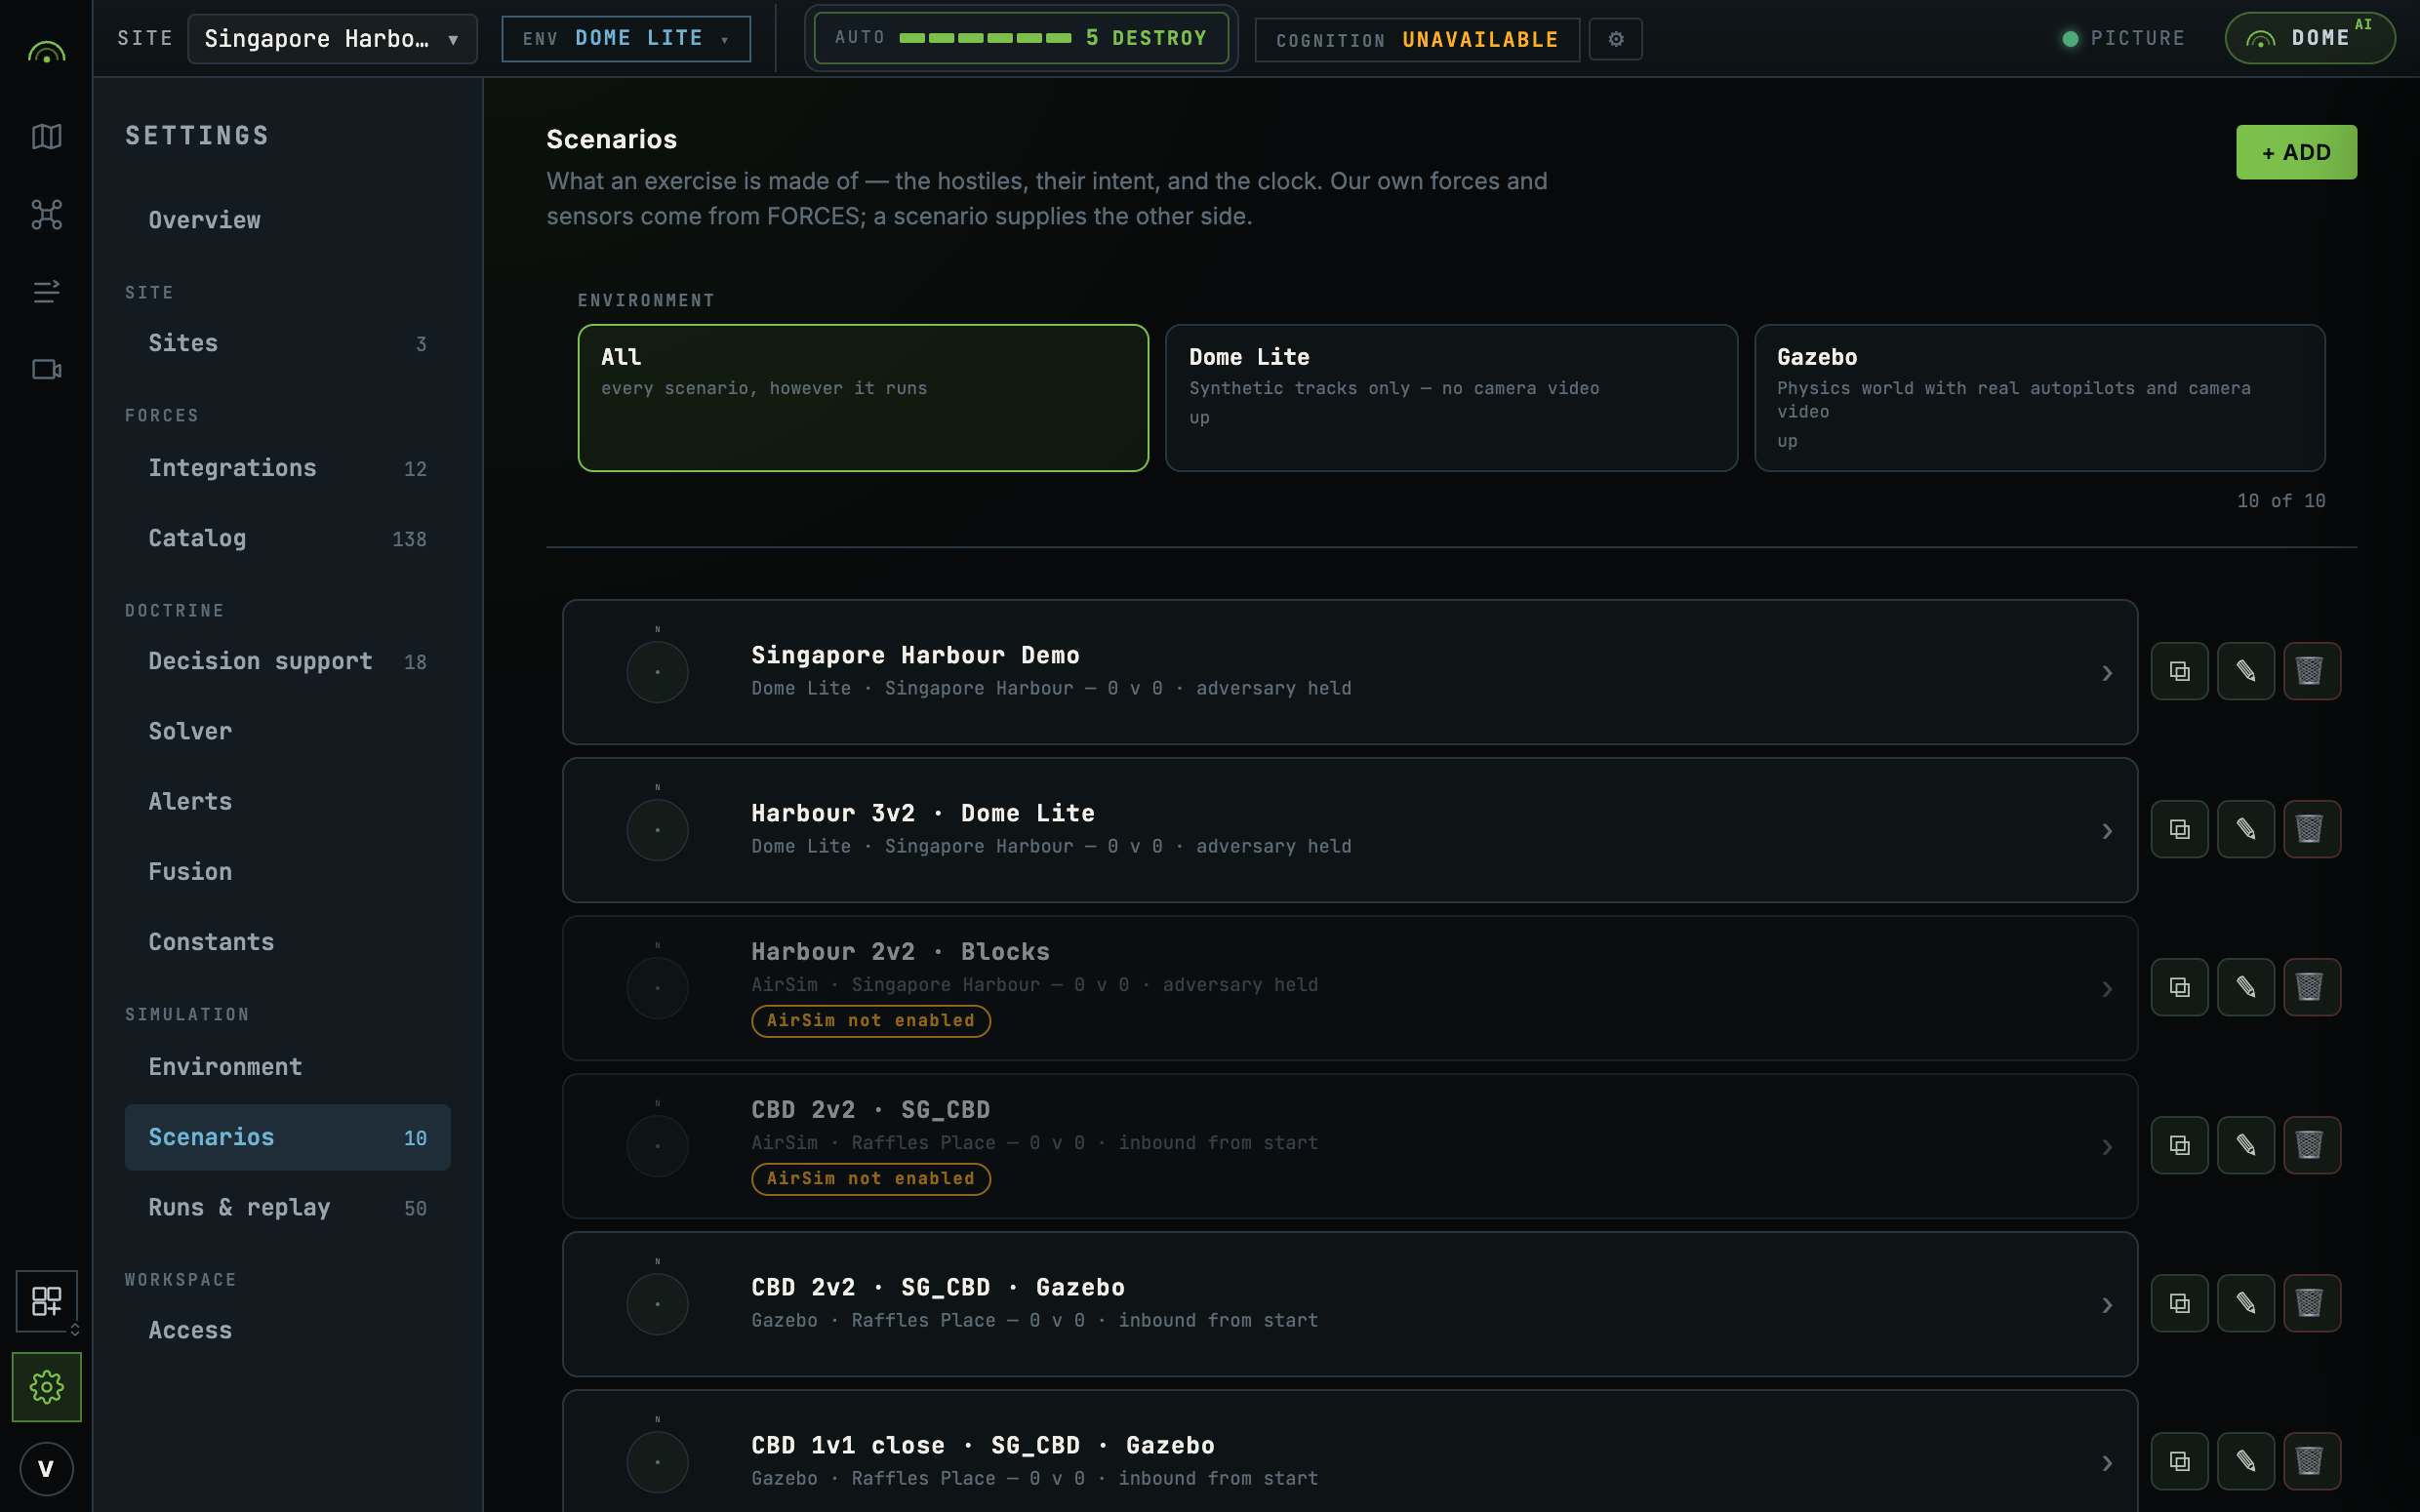
Task: Click the 5 DESTROY autonomy label
Action: (1146, 38)
